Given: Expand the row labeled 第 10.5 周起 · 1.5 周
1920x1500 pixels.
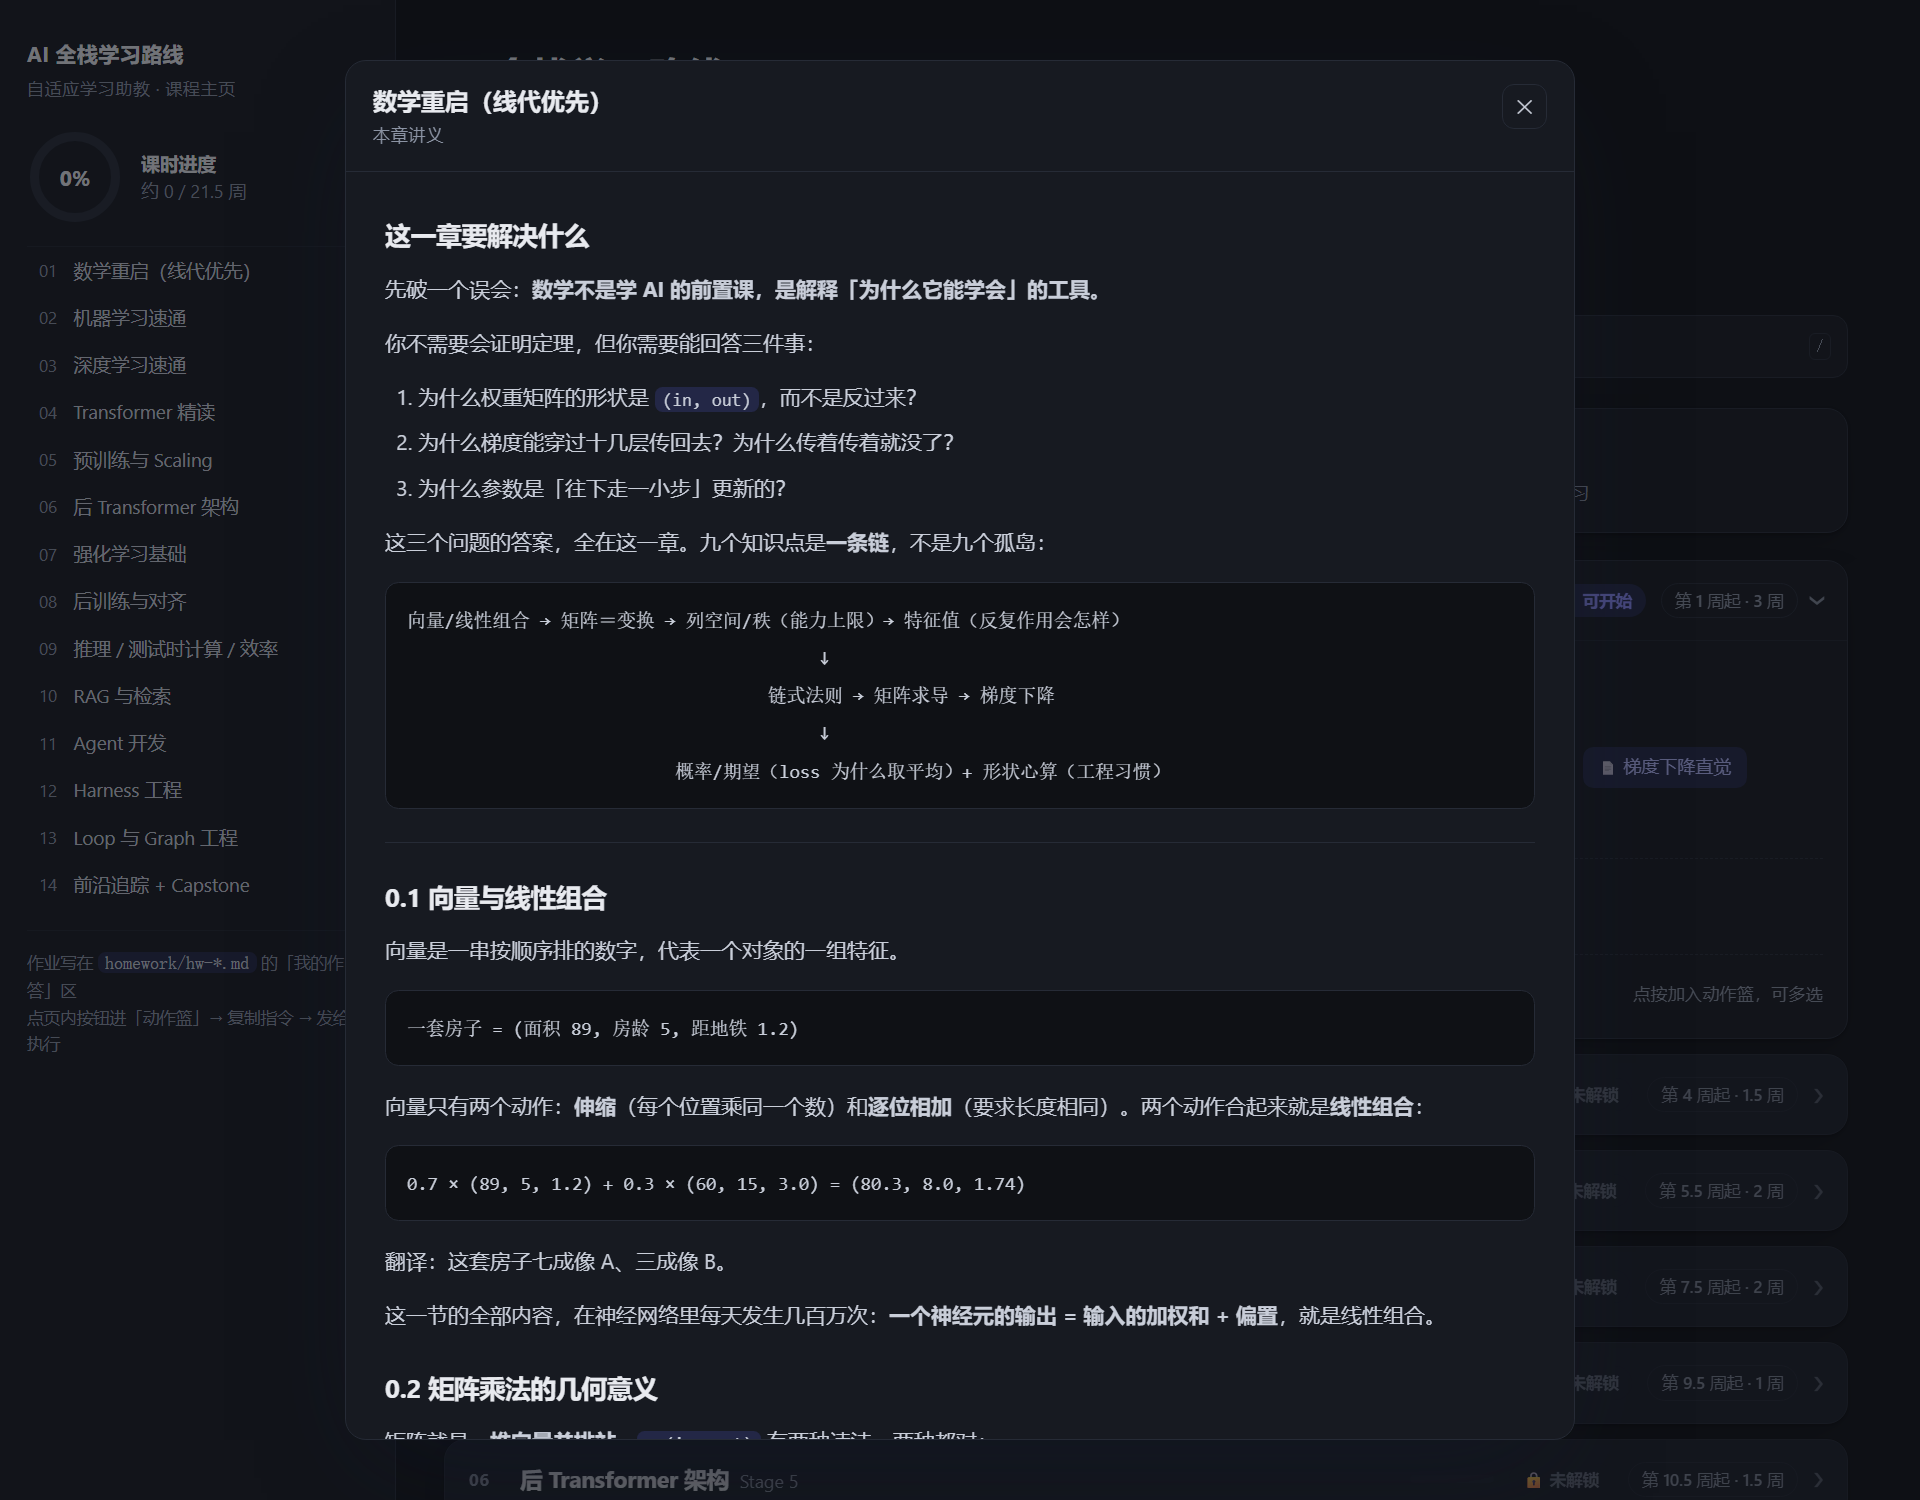Looking at the screenshot, I should click(x=1818, y=1480).
